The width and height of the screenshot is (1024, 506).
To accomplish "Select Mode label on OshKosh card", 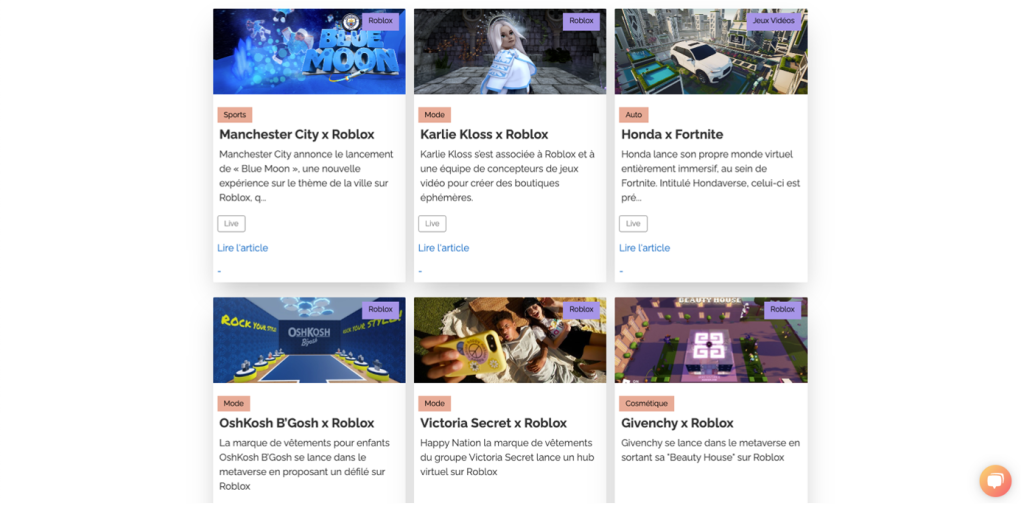I will click(x=233, y=403).
